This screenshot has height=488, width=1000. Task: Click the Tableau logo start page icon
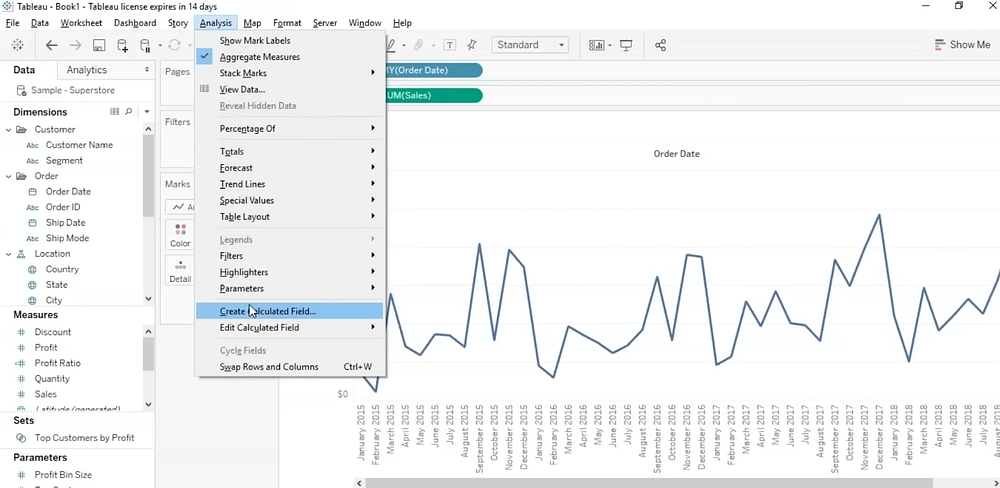(18, 45)
